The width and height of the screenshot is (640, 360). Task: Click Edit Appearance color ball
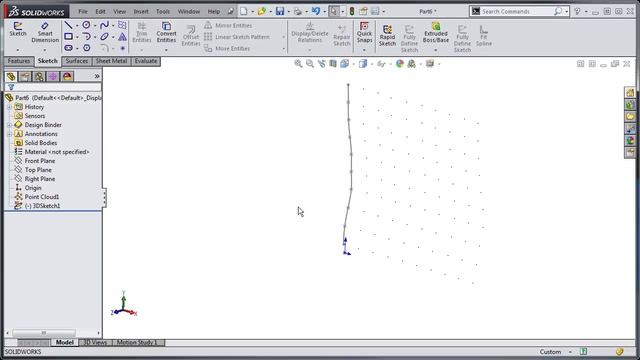[x=400, y=64]
